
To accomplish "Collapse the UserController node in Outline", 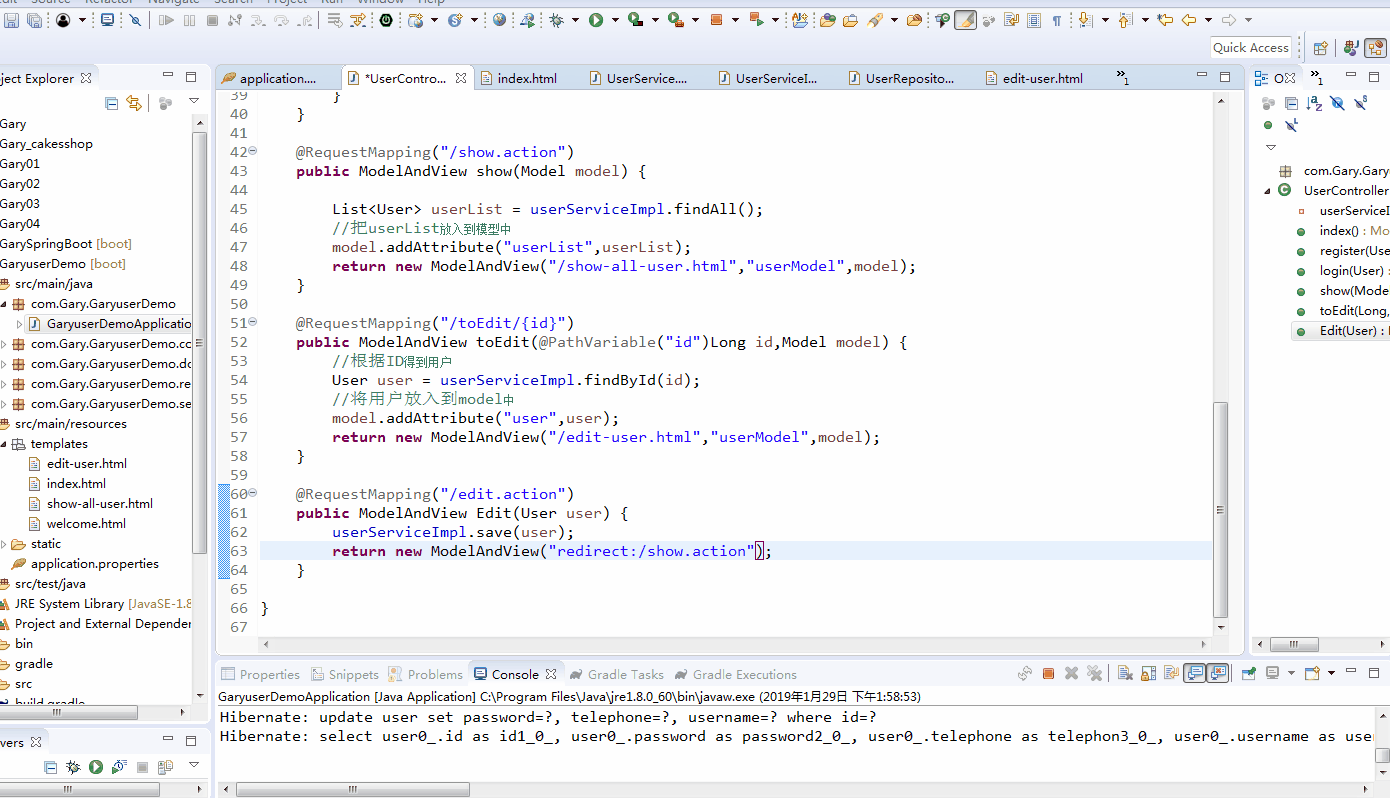I will click(x=1268, y=191).
